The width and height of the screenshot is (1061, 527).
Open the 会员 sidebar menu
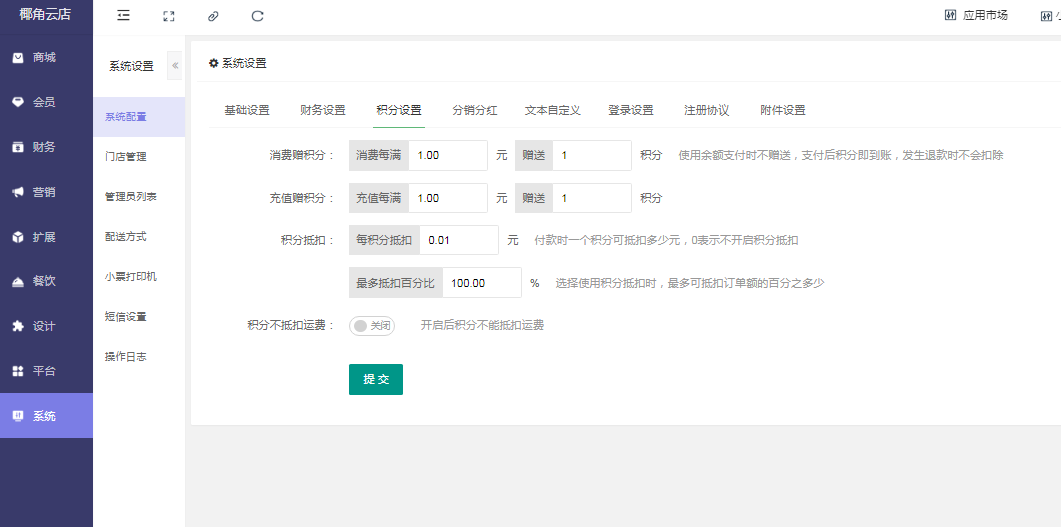point(46,102)
